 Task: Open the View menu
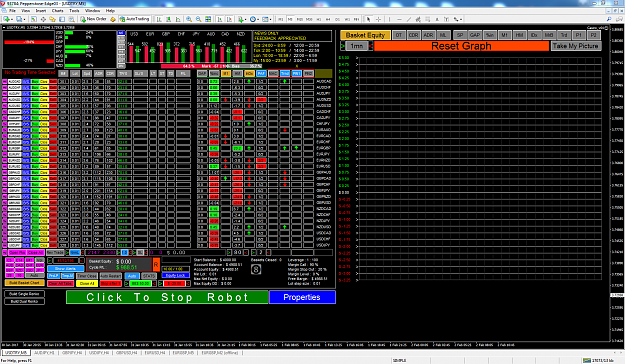tap(26, 10)
